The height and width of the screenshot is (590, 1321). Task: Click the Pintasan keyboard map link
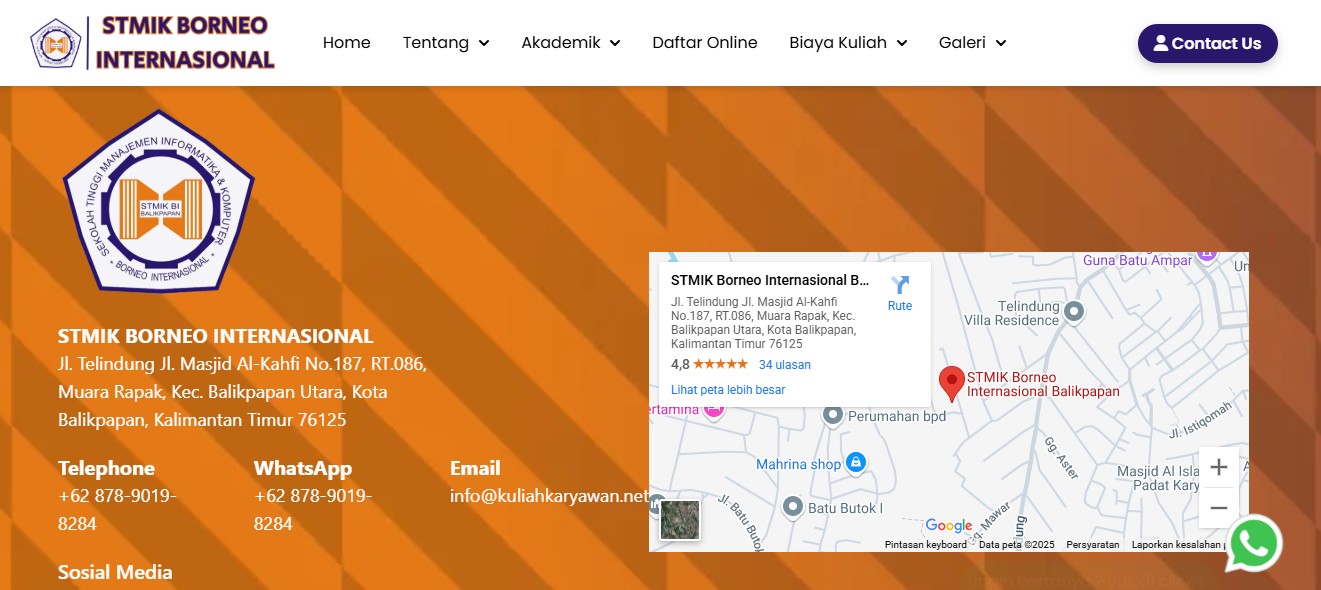click(x=926, y=545)
